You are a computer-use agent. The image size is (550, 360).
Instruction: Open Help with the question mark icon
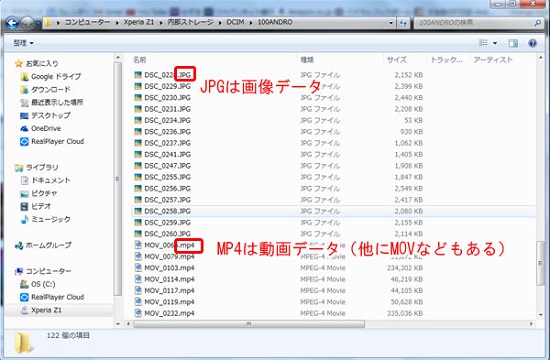point(532,43)
